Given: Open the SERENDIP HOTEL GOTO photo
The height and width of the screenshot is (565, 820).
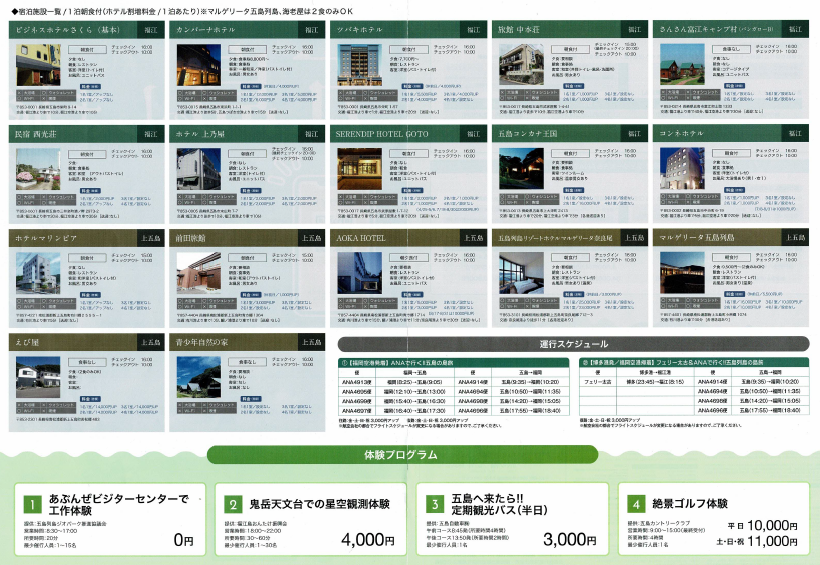Looking at the screenshot, I should (x=360, y=169).
